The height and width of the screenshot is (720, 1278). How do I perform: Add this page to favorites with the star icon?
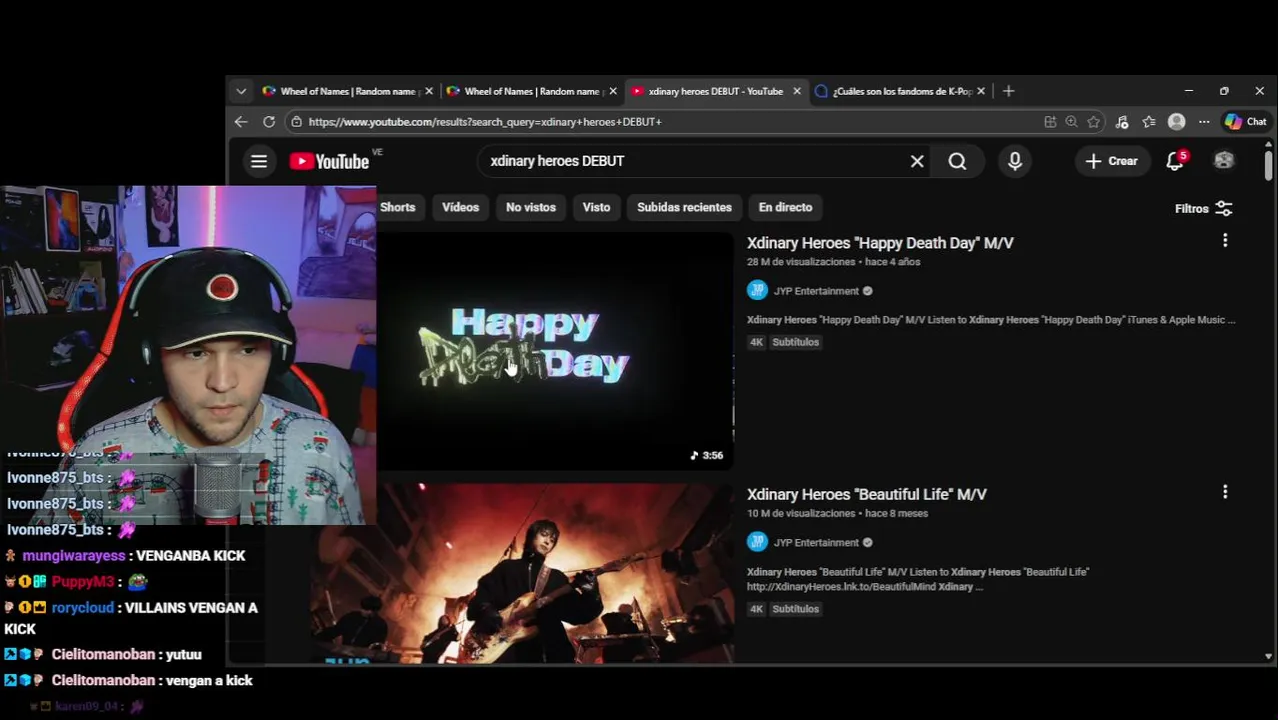click(x=1094, y=122)
